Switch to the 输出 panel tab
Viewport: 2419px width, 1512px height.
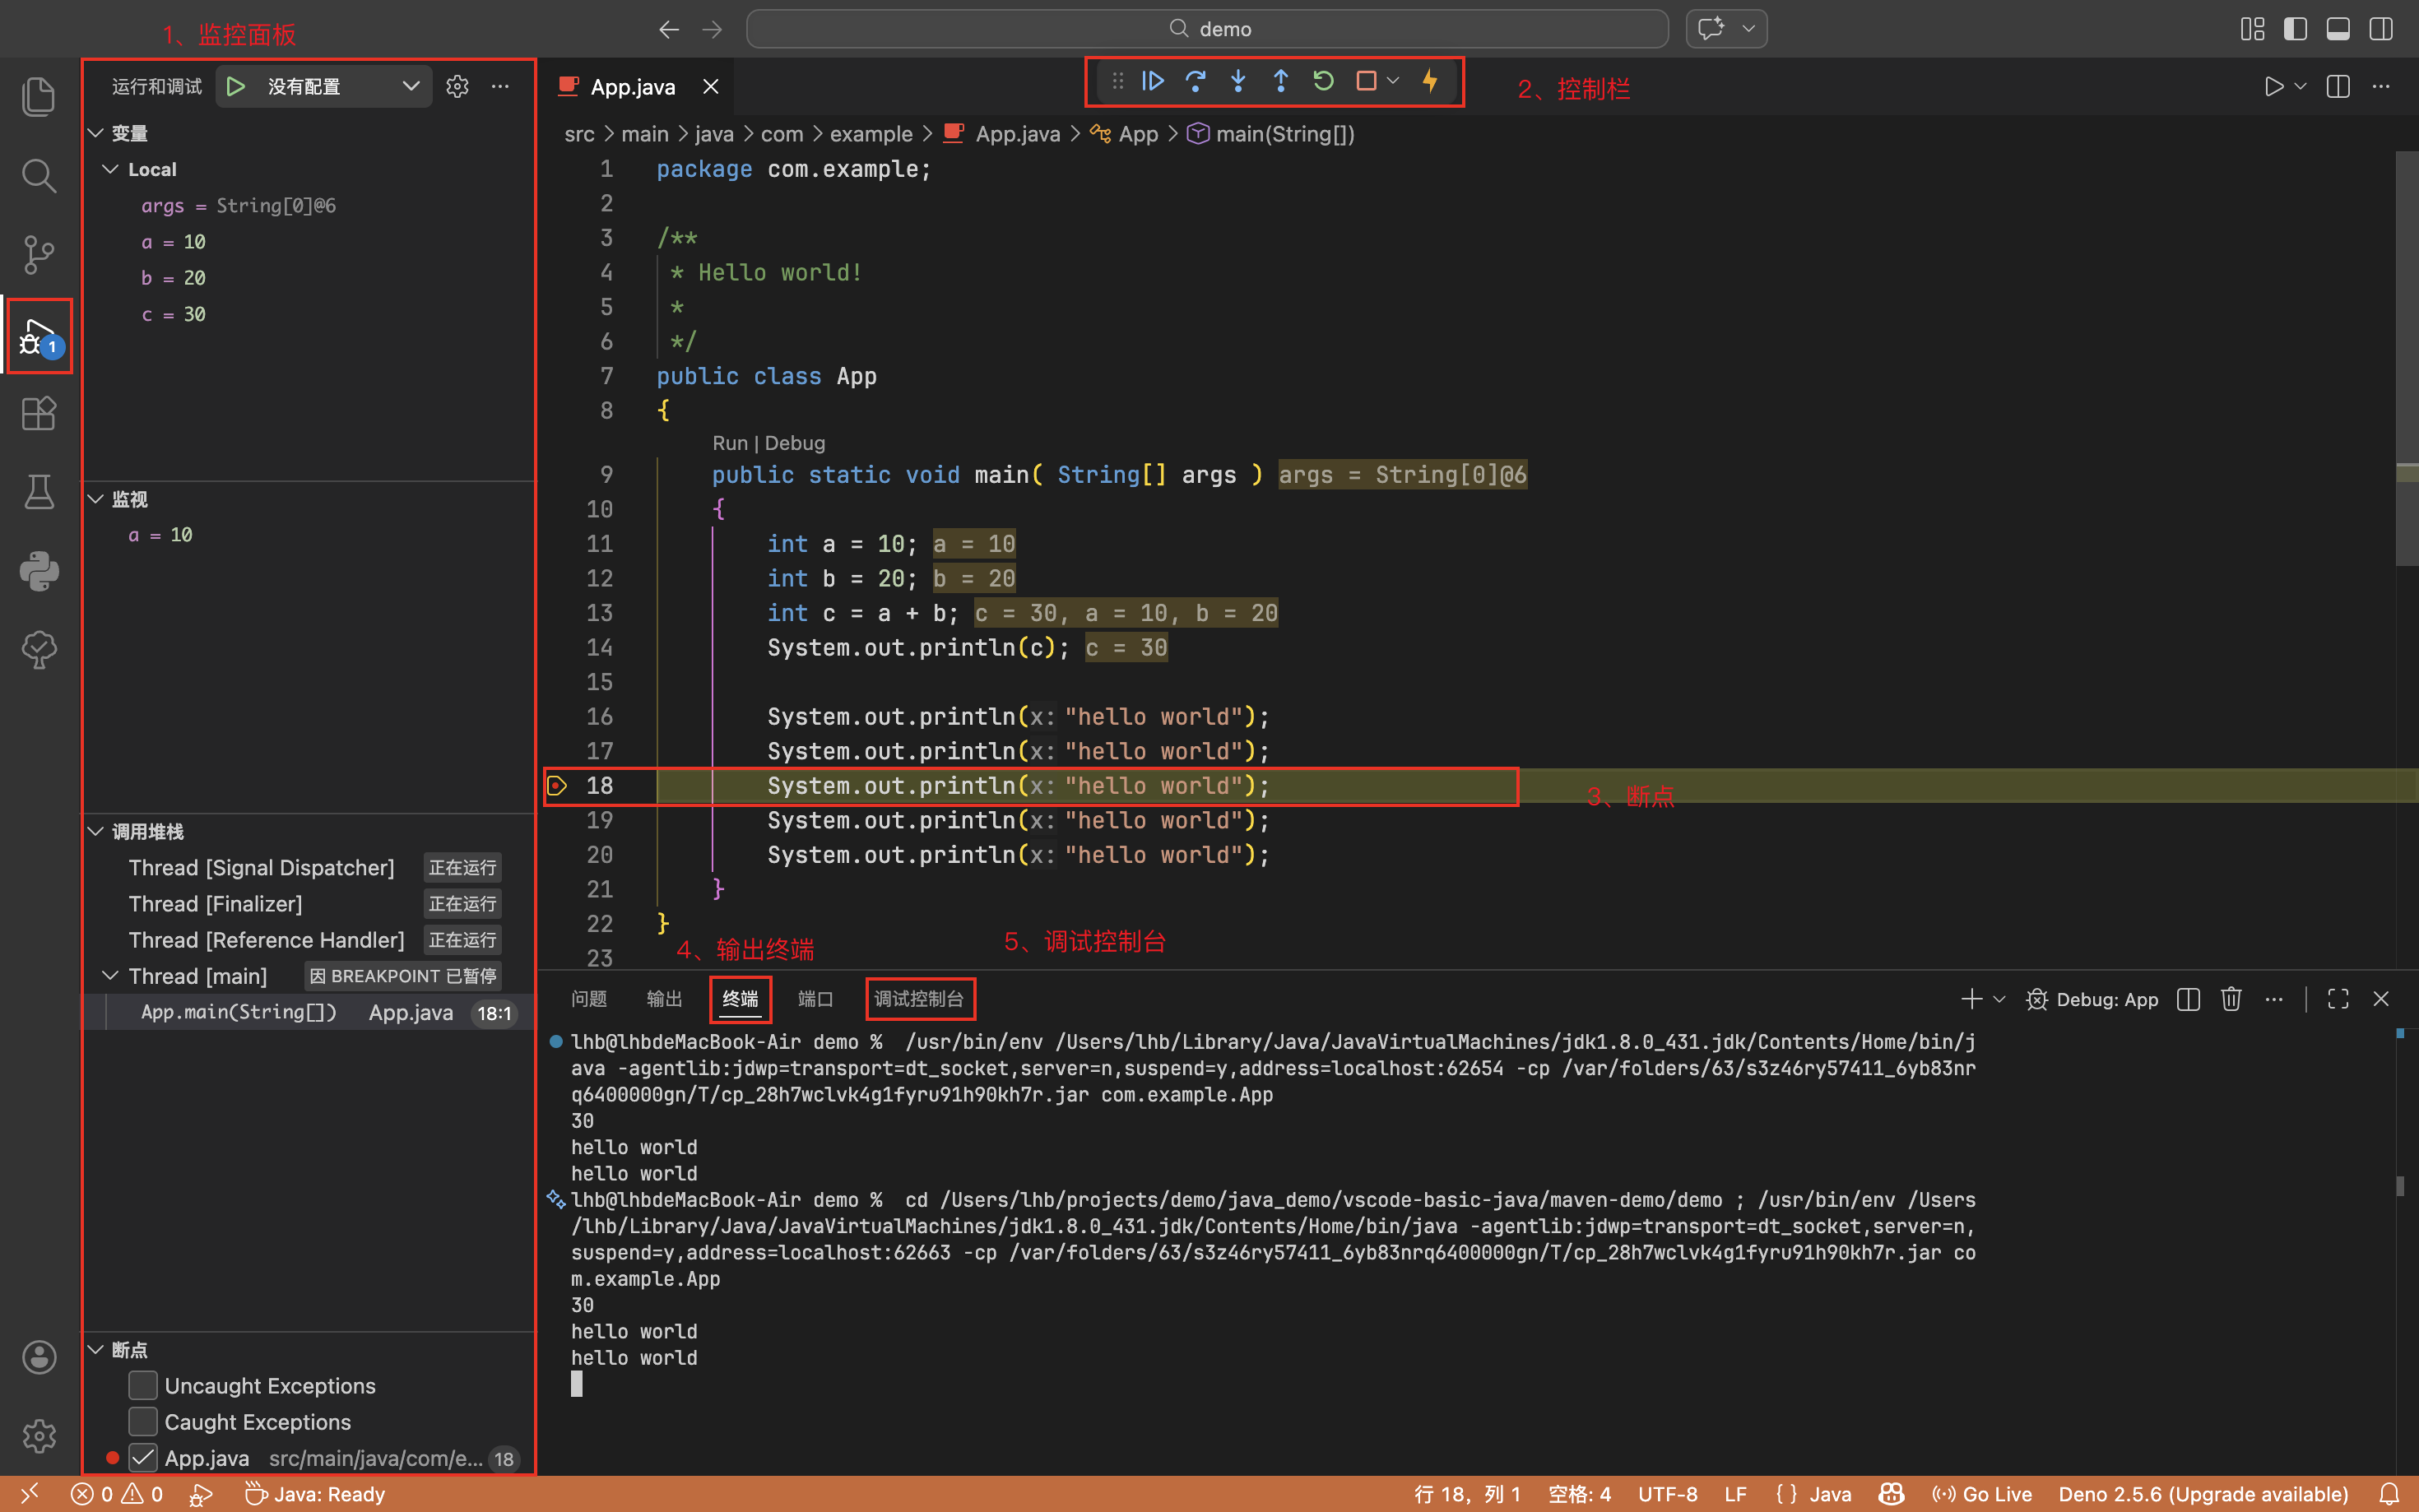click(x=664, y=999)
